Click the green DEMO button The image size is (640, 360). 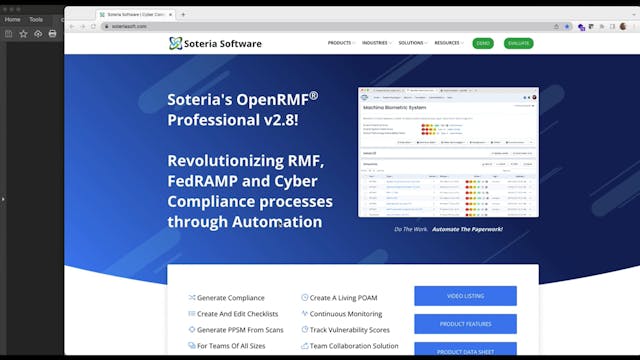(483, 43)
